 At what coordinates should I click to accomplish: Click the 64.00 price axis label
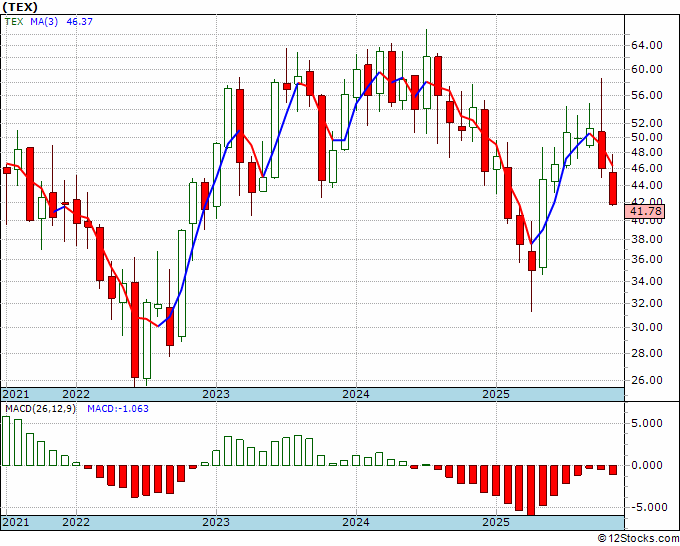[646, 45]
